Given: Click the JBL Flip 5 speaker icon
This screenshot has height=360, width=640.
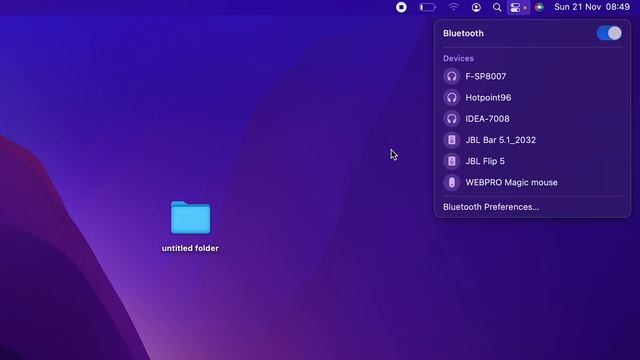Looking at the screenshot, I should (451, 161).
